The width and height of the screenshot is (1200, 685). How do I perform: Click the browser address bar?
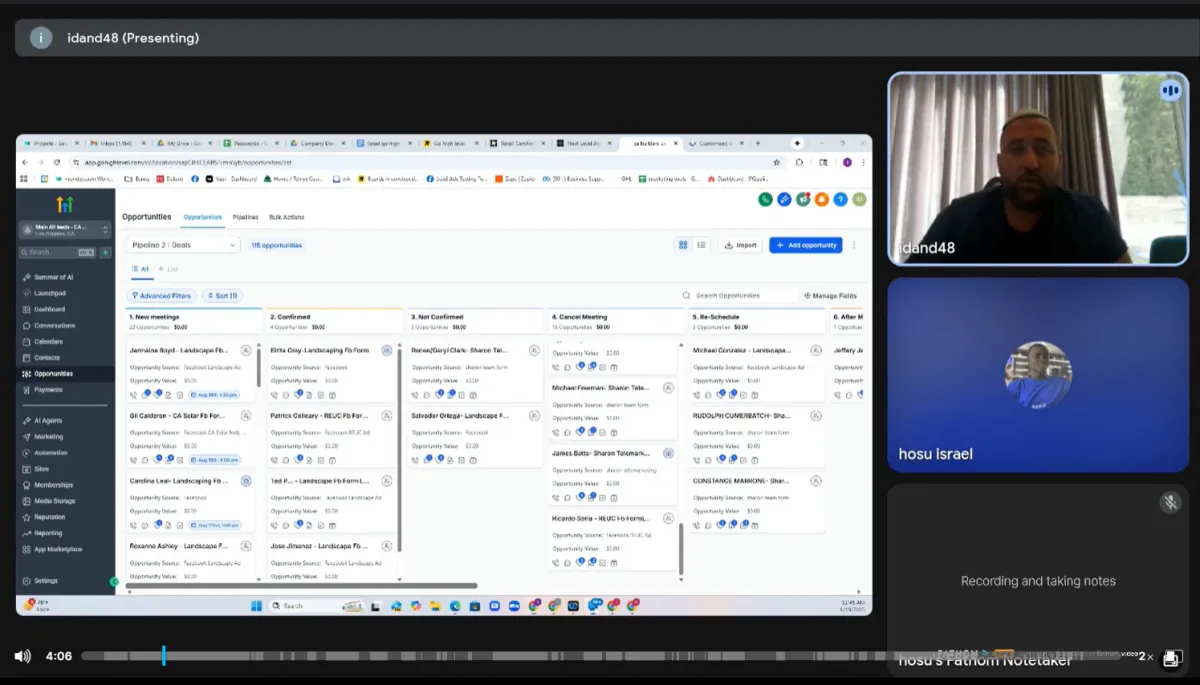420,162
